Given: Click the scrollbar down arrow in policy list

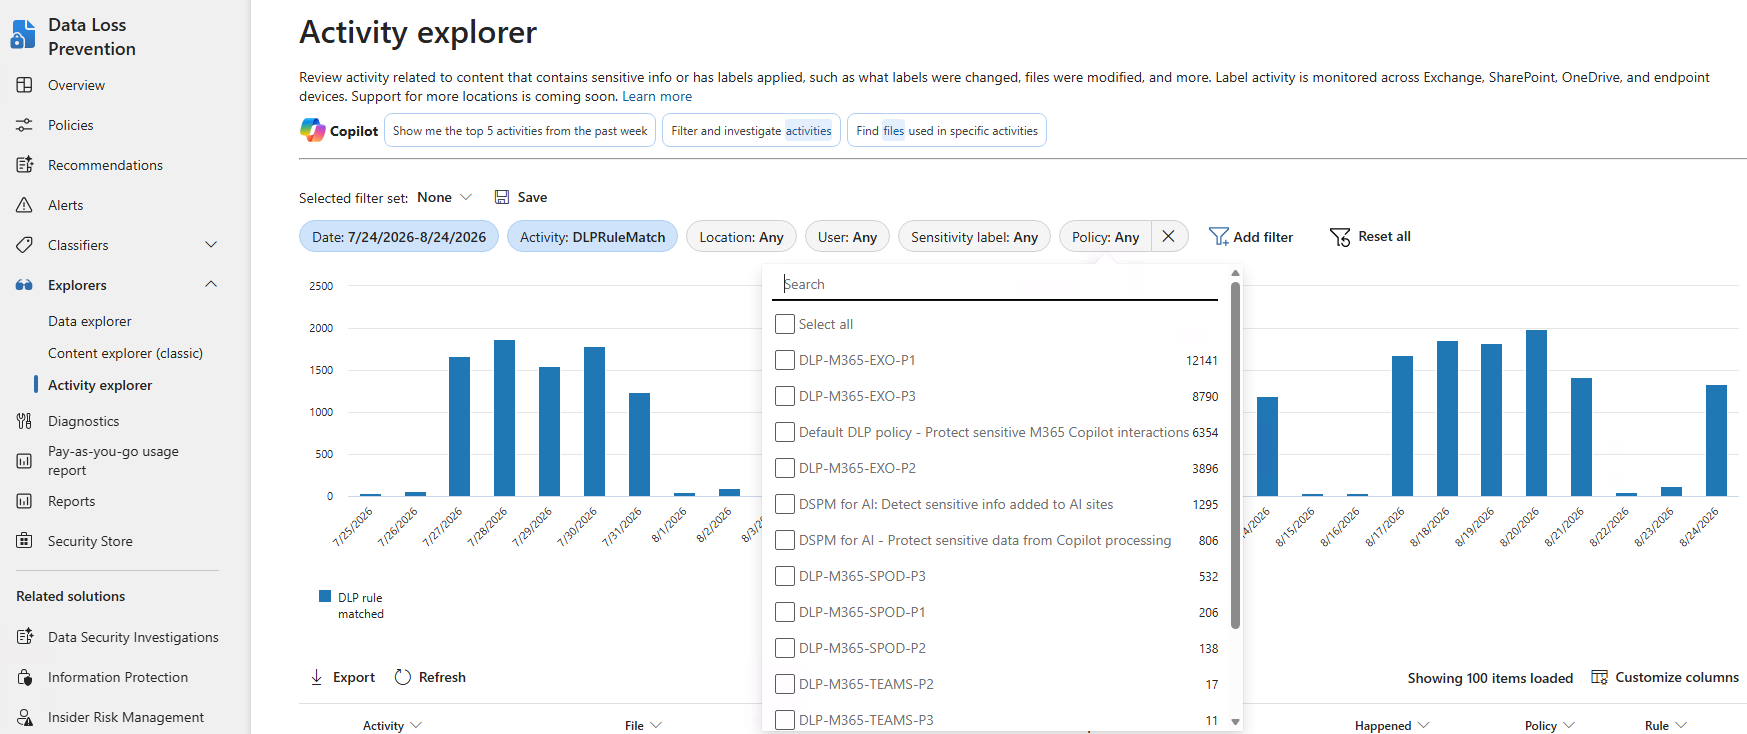Looking at the screenshot, I should pyautogui.click(x=1236, y=721).
